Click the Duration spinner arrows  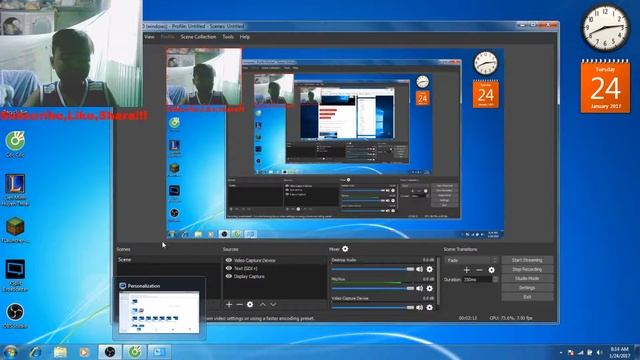tap(495, 280)
